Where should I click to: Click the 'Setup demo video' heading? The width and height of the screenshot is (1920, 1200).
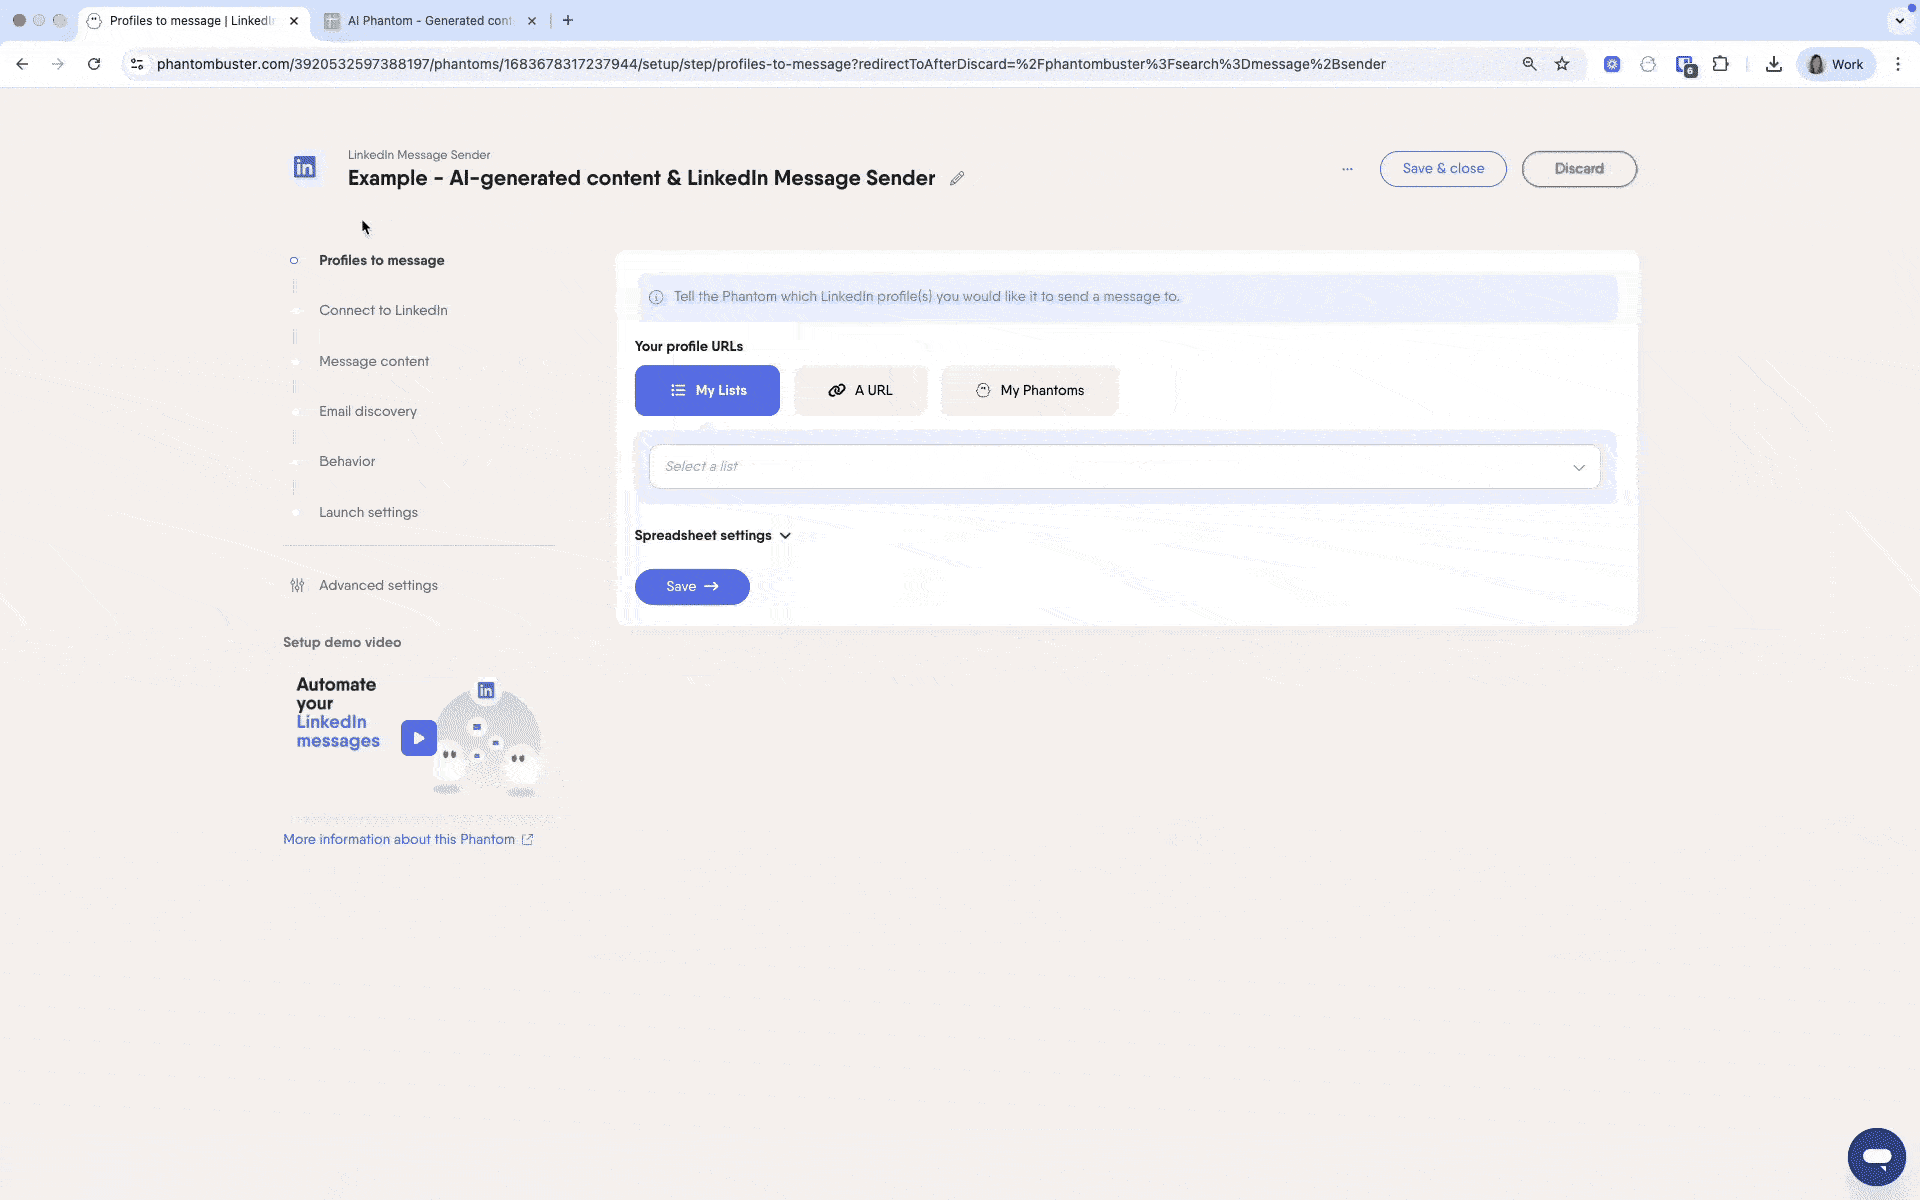click(x=342, y=642)
